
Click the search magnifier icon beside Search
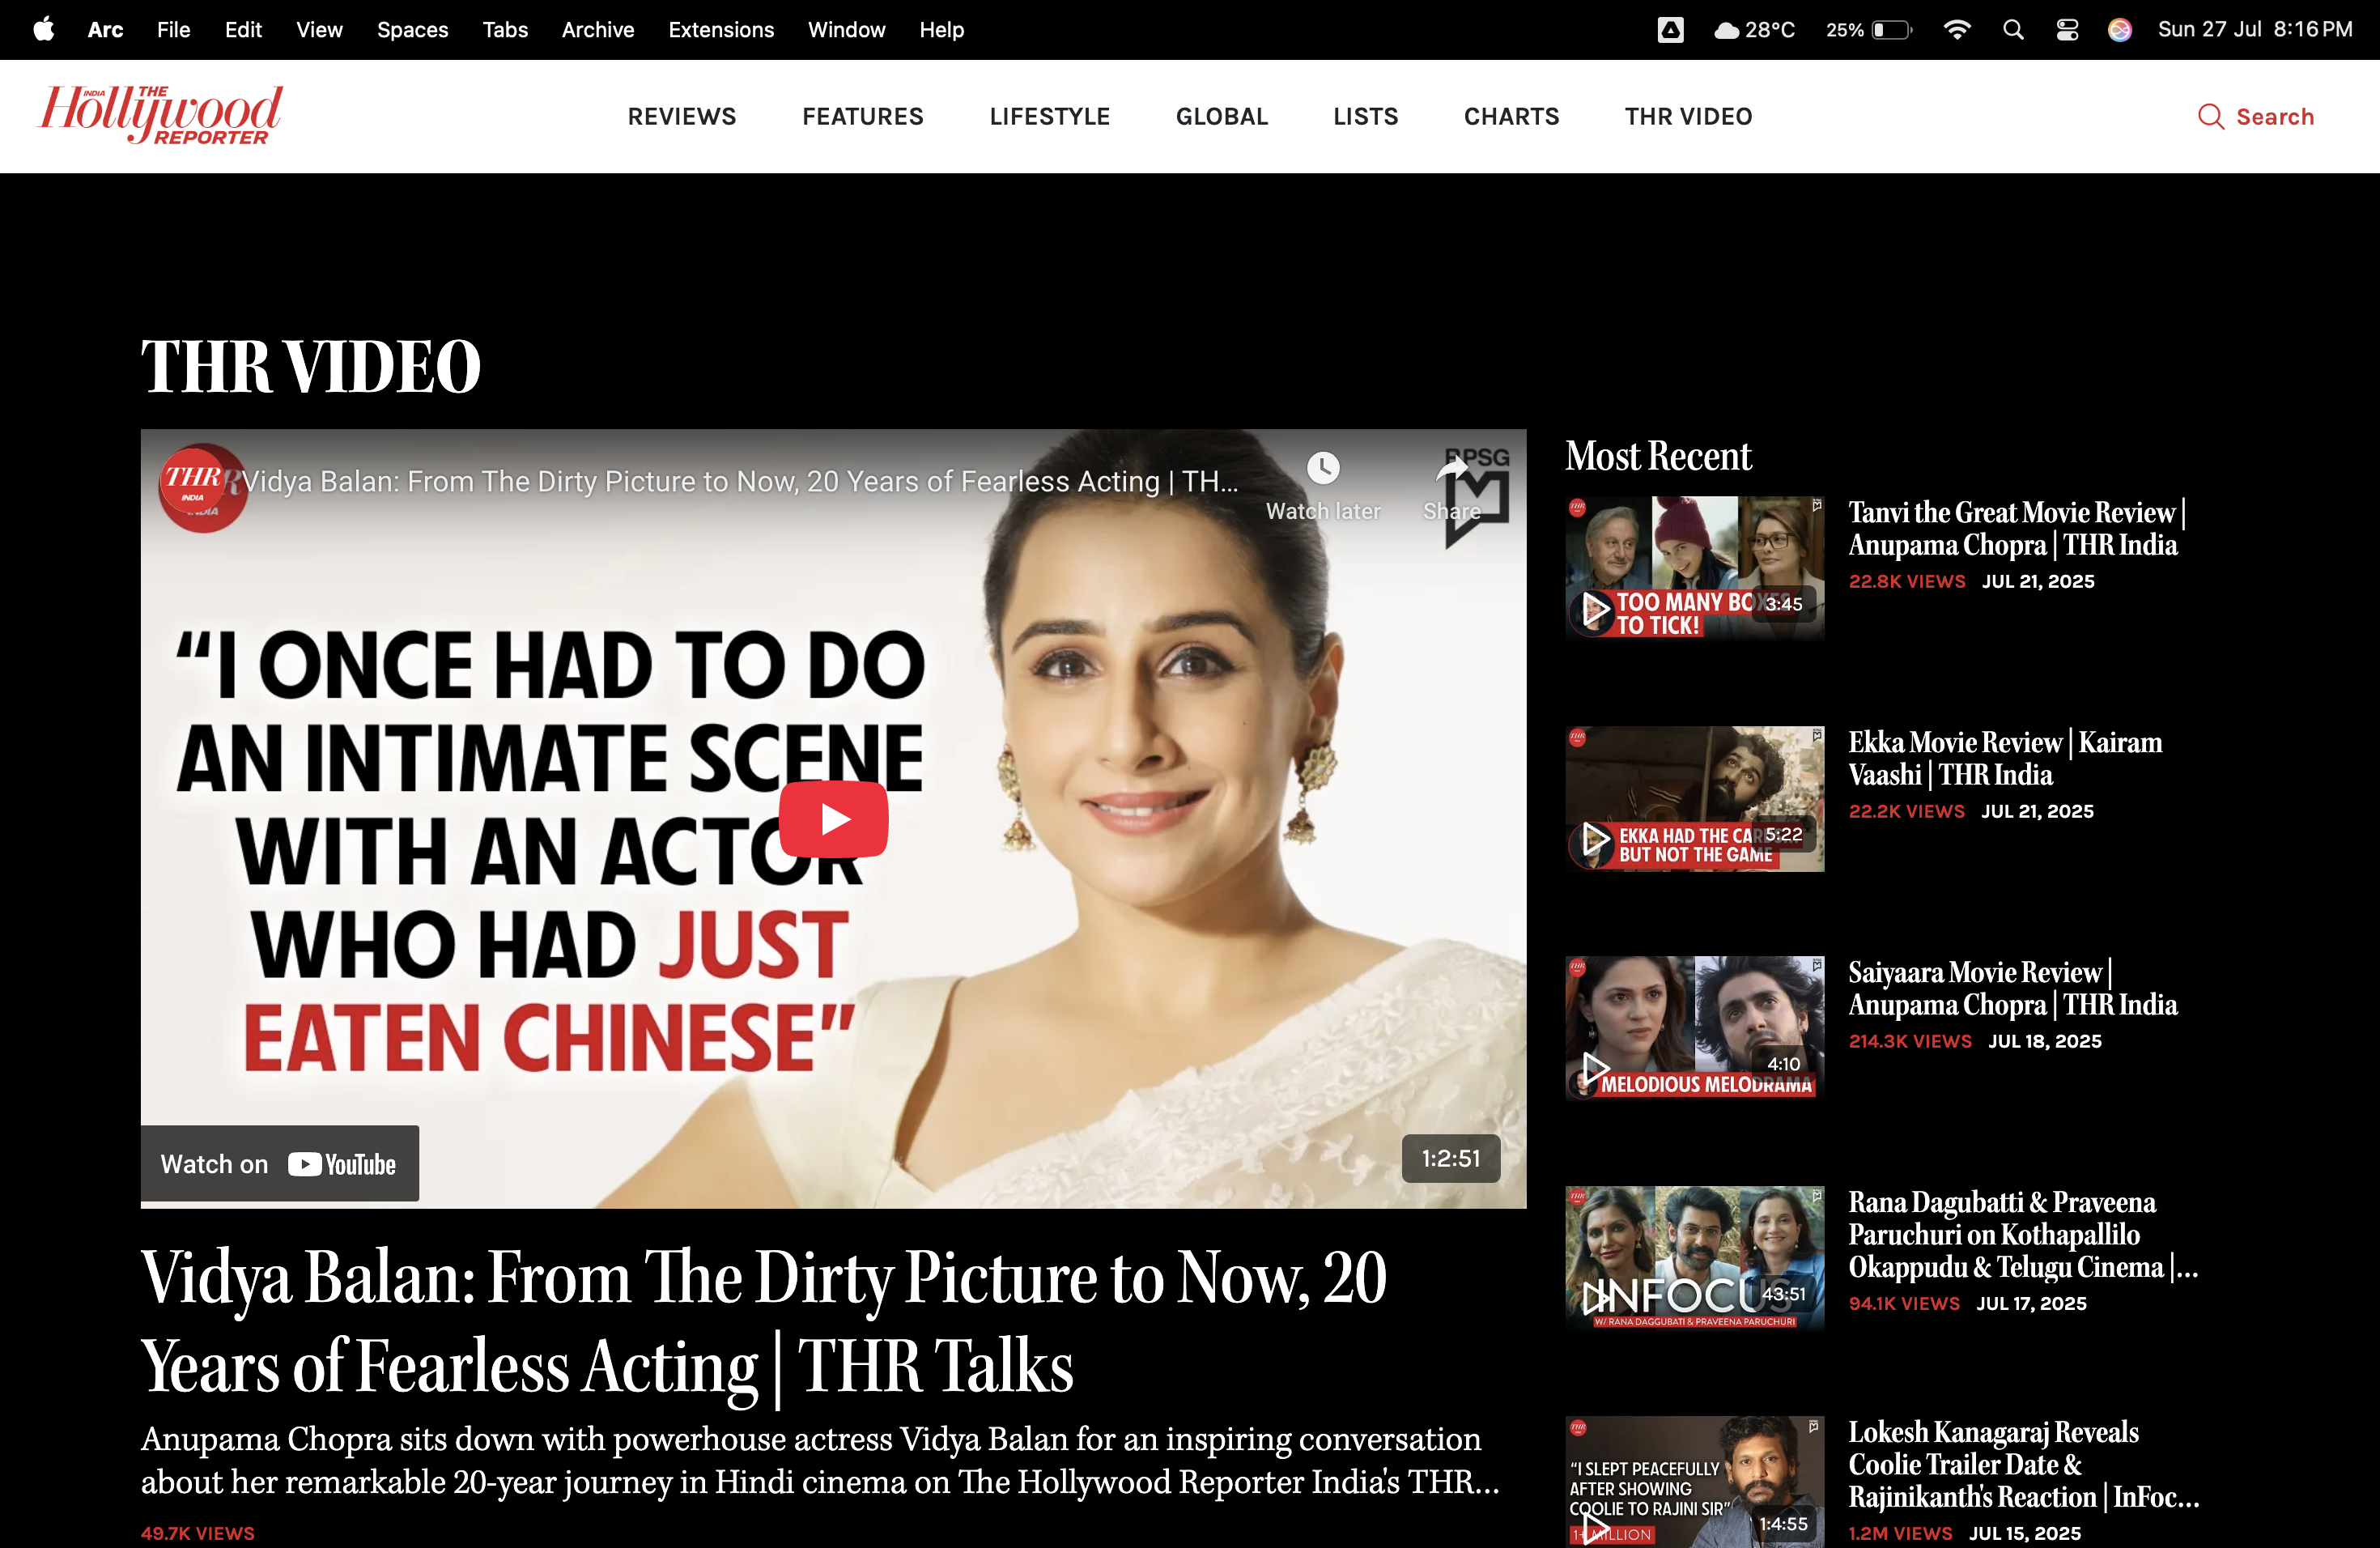point(2210,117)
